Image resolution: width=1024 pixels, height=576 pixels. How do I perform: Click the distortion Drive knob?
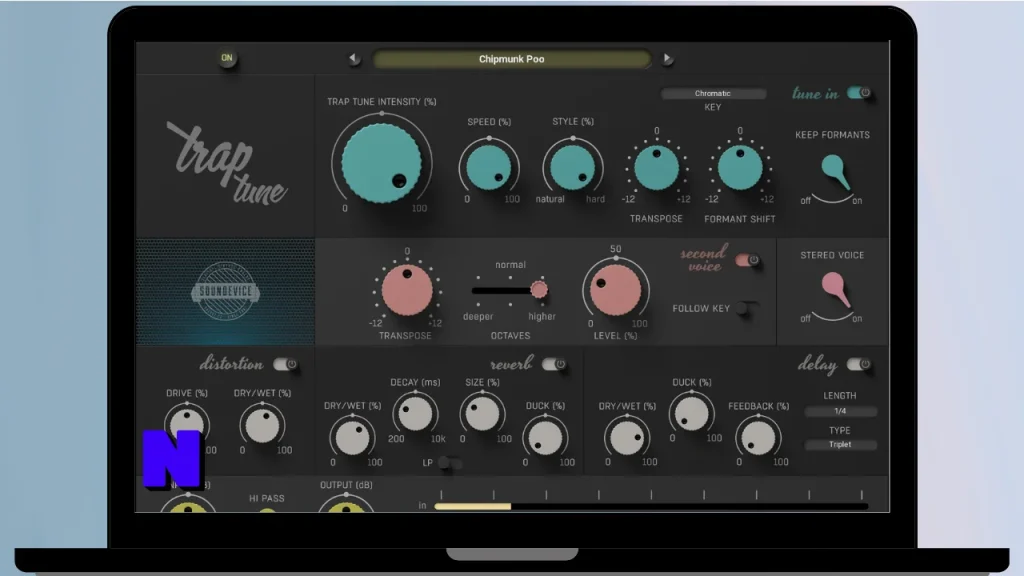[x=186, y=424]
